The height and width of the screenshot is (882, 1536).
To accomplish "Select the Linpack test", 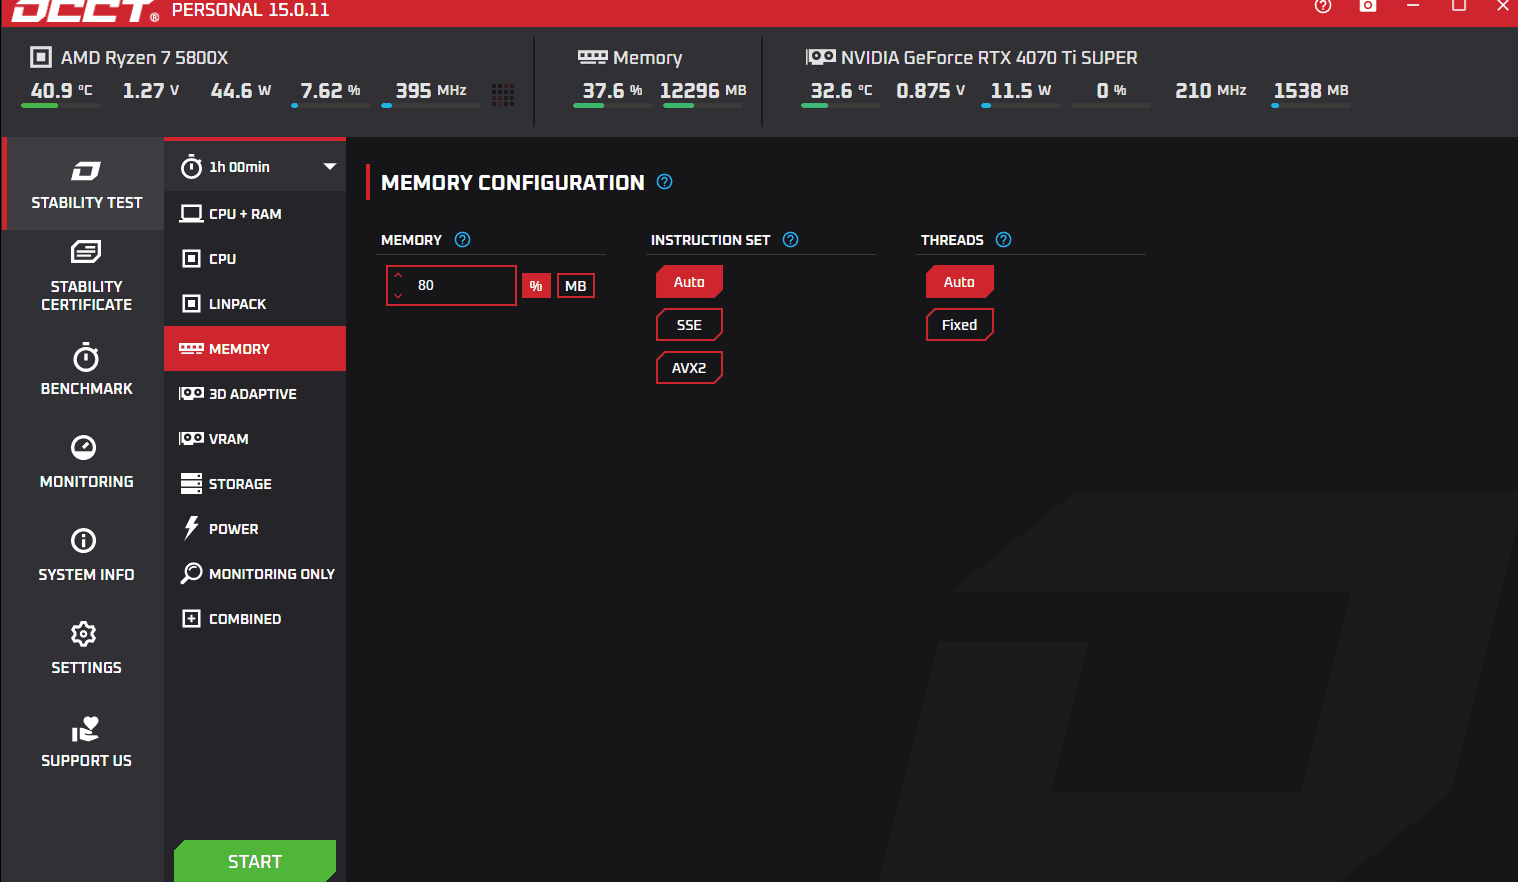I will [x=255, y=303].
